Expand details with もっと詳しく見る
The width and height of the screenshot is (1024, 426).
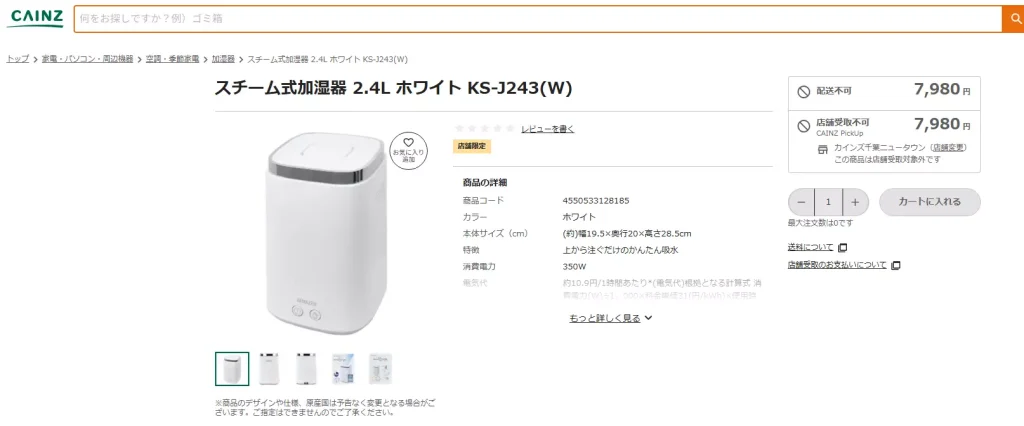[604, 318]
